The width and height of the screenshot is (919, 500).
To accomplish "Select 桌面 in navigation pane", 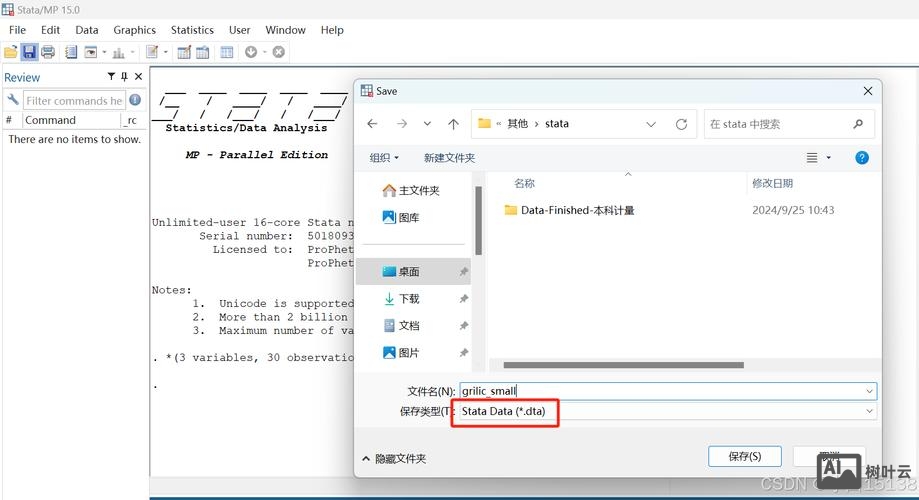I will [413, 271].
